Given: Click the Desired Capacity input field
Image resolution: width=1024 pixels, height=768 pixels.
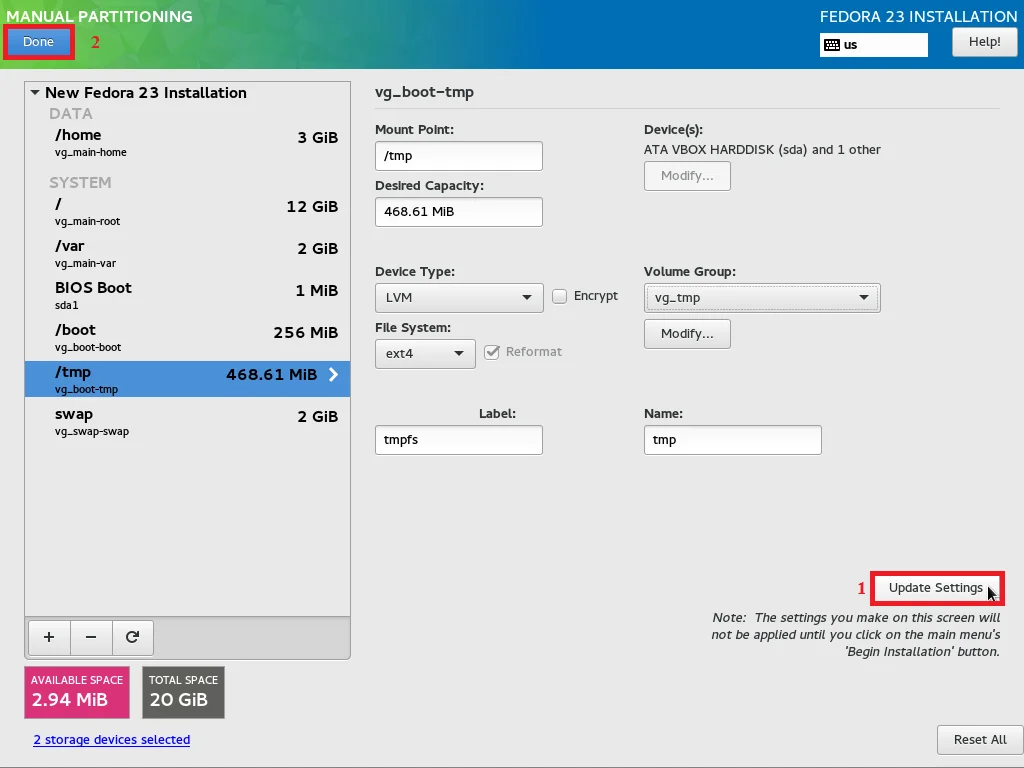Looking at the screenshot, I should point(458,212).
